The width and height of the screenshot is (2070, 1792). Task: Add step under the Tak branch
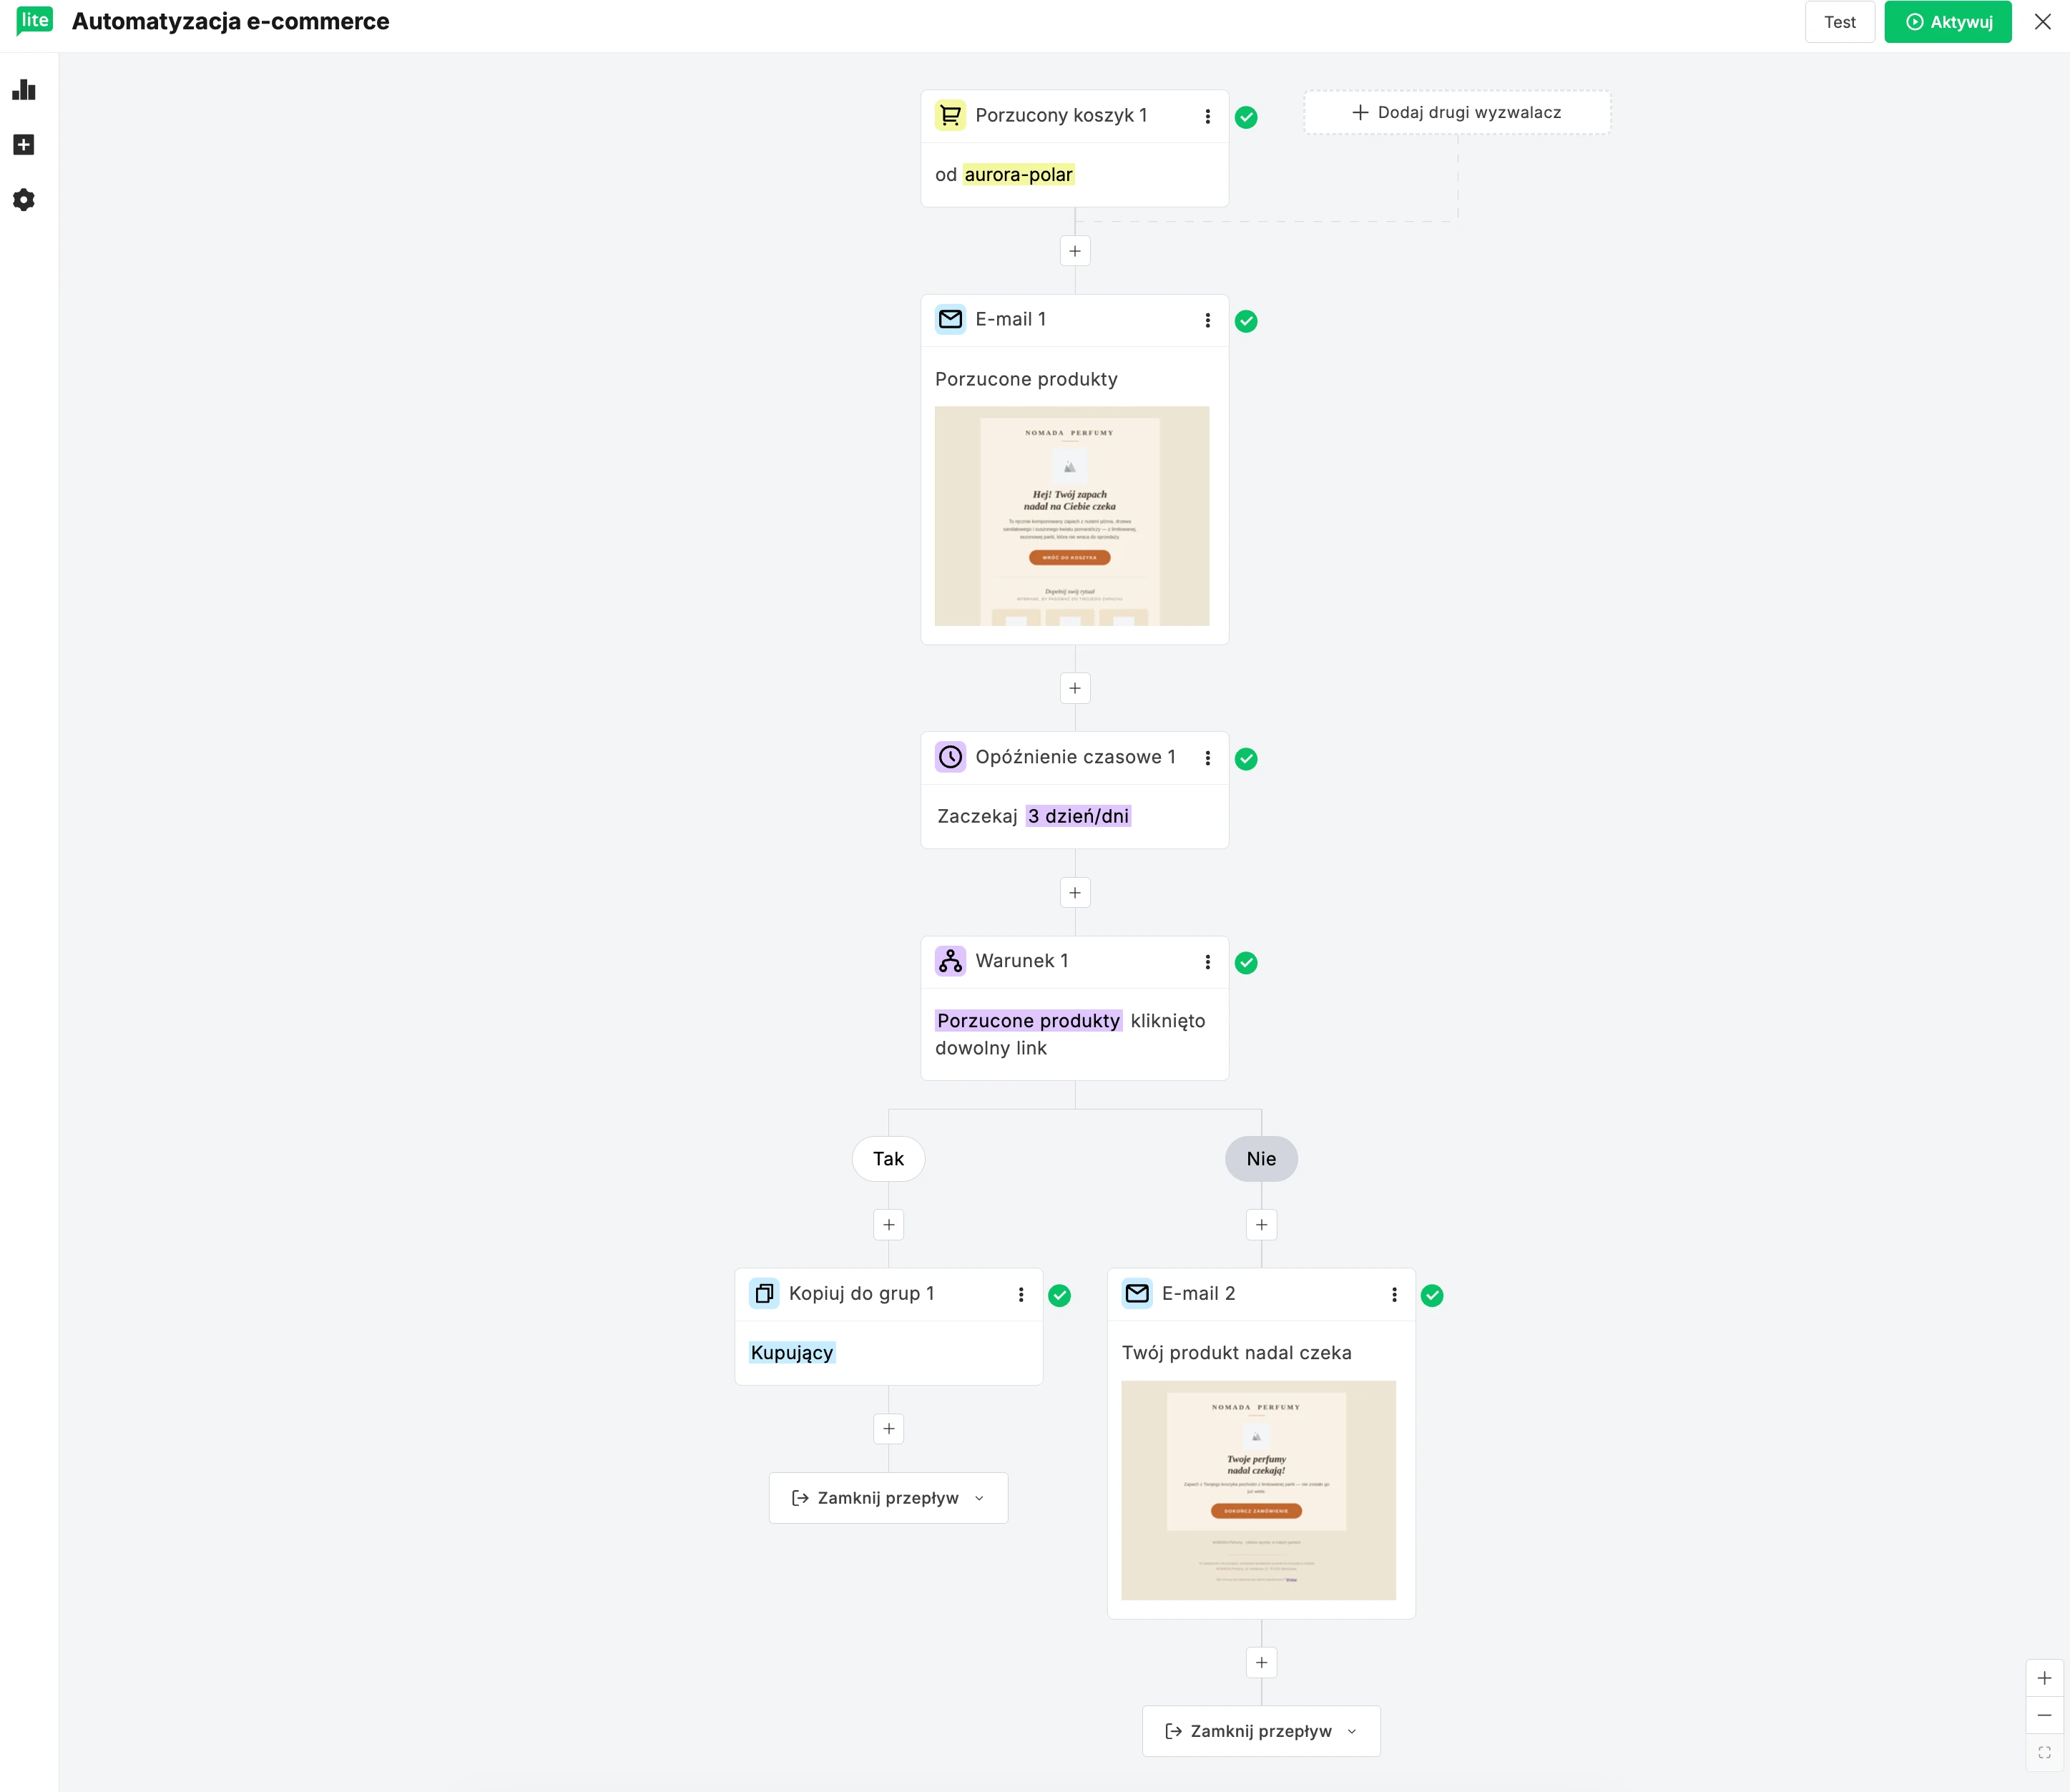pyautogui.click(x=889, y=1225)
